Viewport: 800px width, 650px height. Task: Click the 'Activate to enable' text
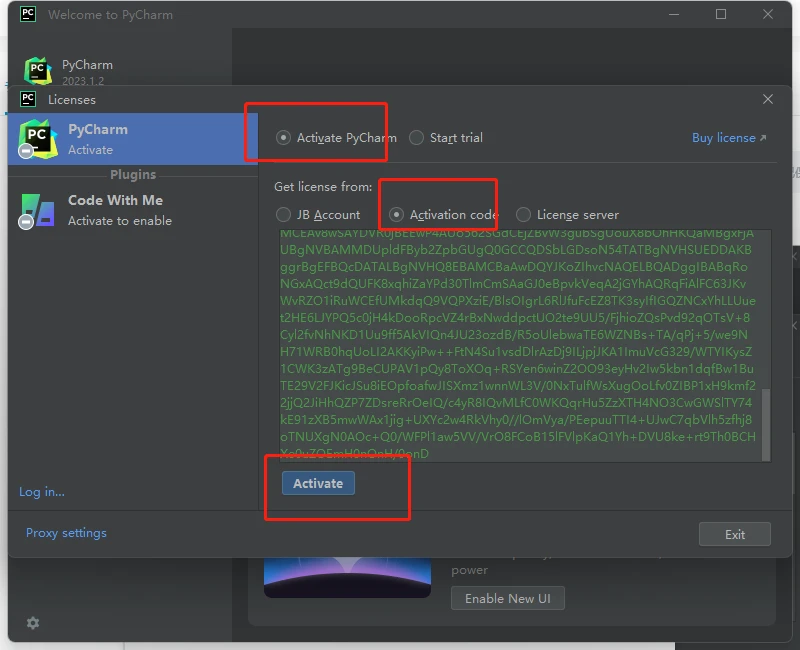[x=120, y=220]
